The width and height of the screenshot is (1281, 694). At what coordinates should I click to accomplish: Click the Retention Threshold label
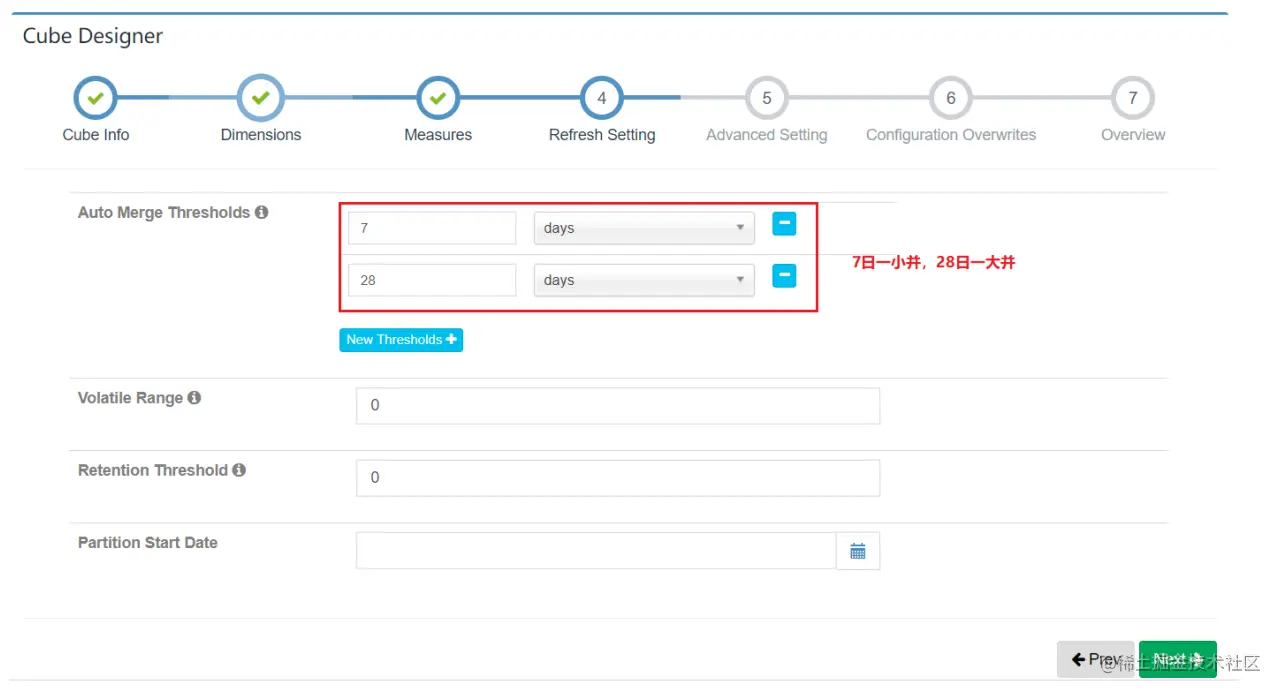[153, 470]
